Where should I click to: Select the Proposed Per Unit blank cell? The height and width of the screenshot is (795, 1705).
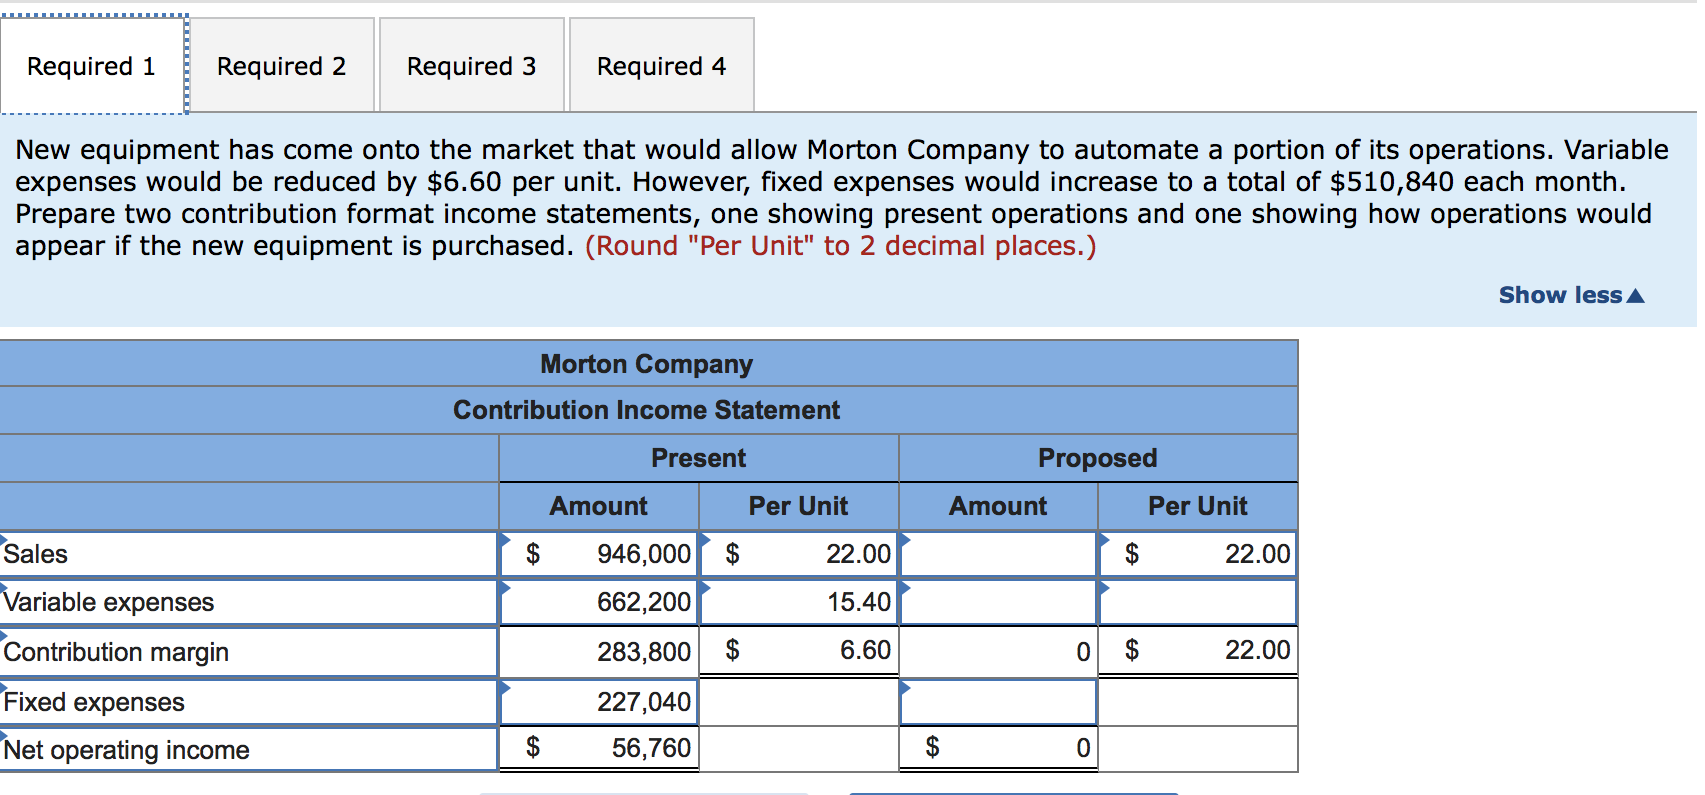1198,602
